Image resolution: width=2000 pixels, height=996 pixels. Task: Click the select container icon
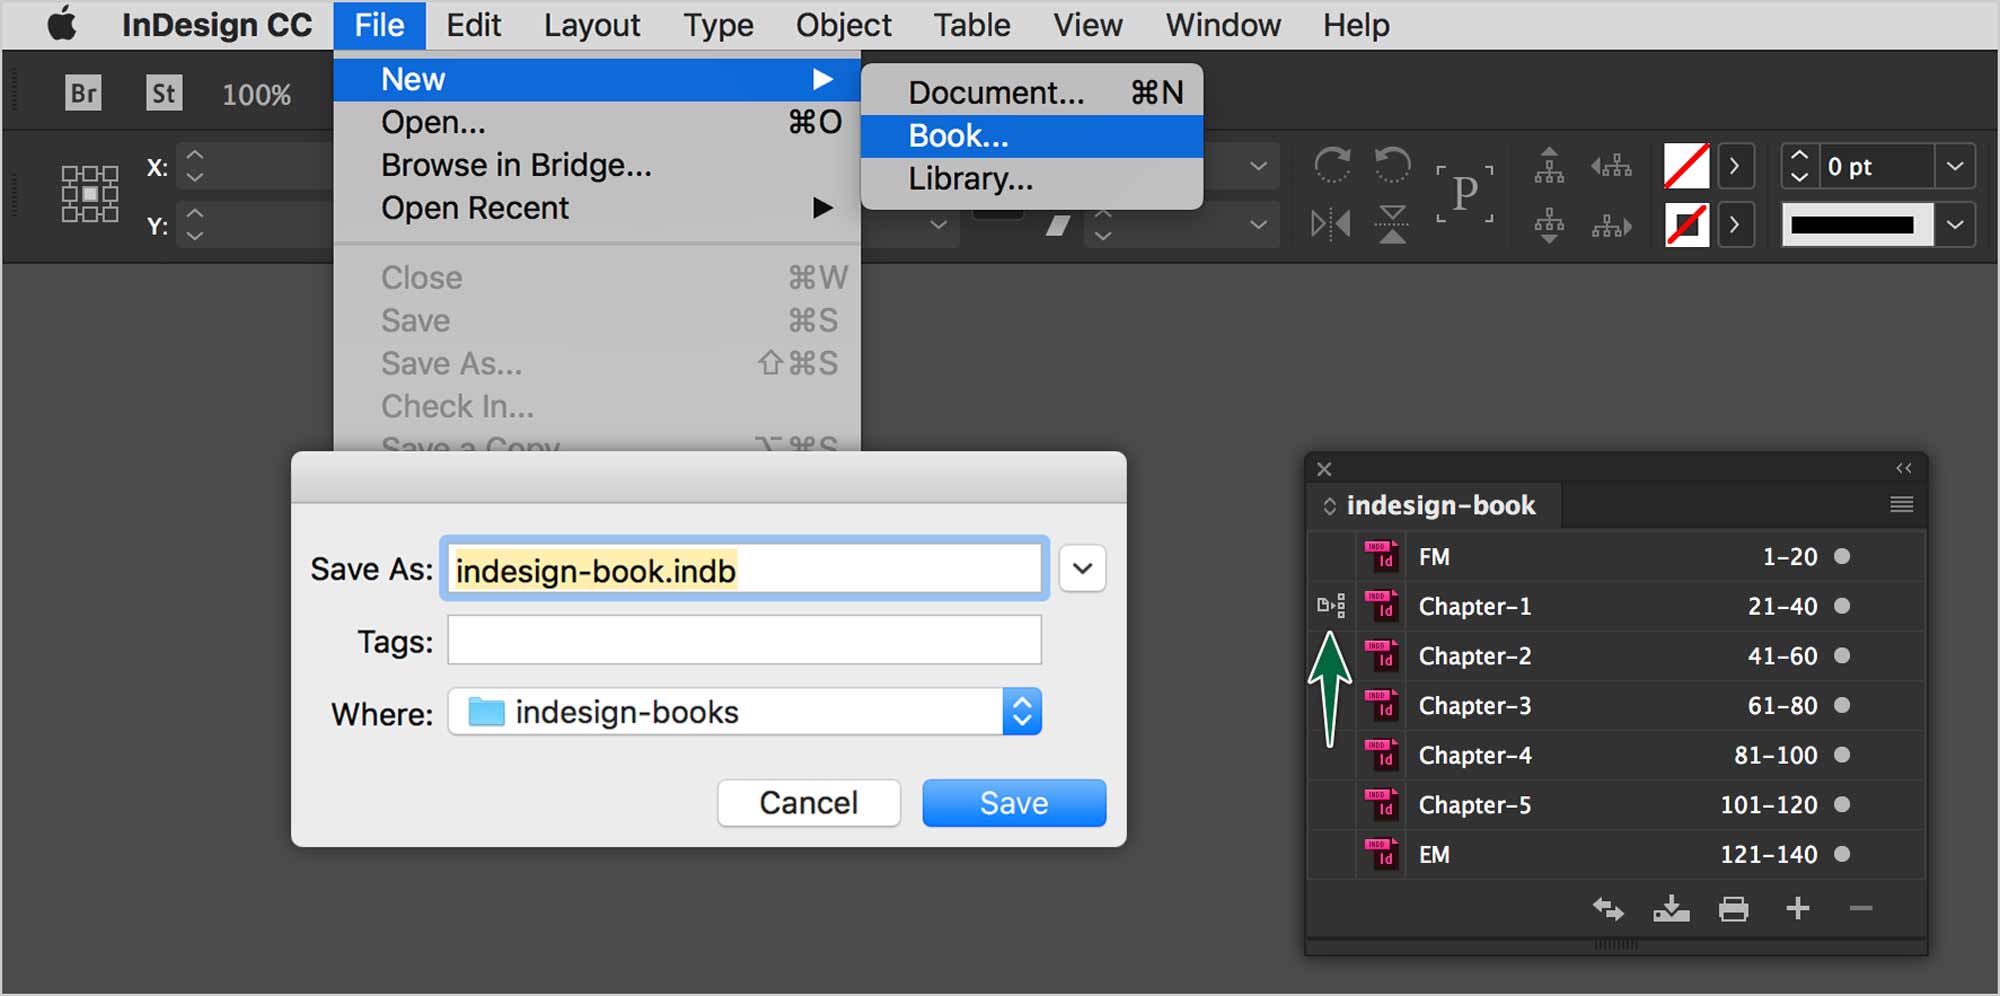click(x=1549, y=166)
